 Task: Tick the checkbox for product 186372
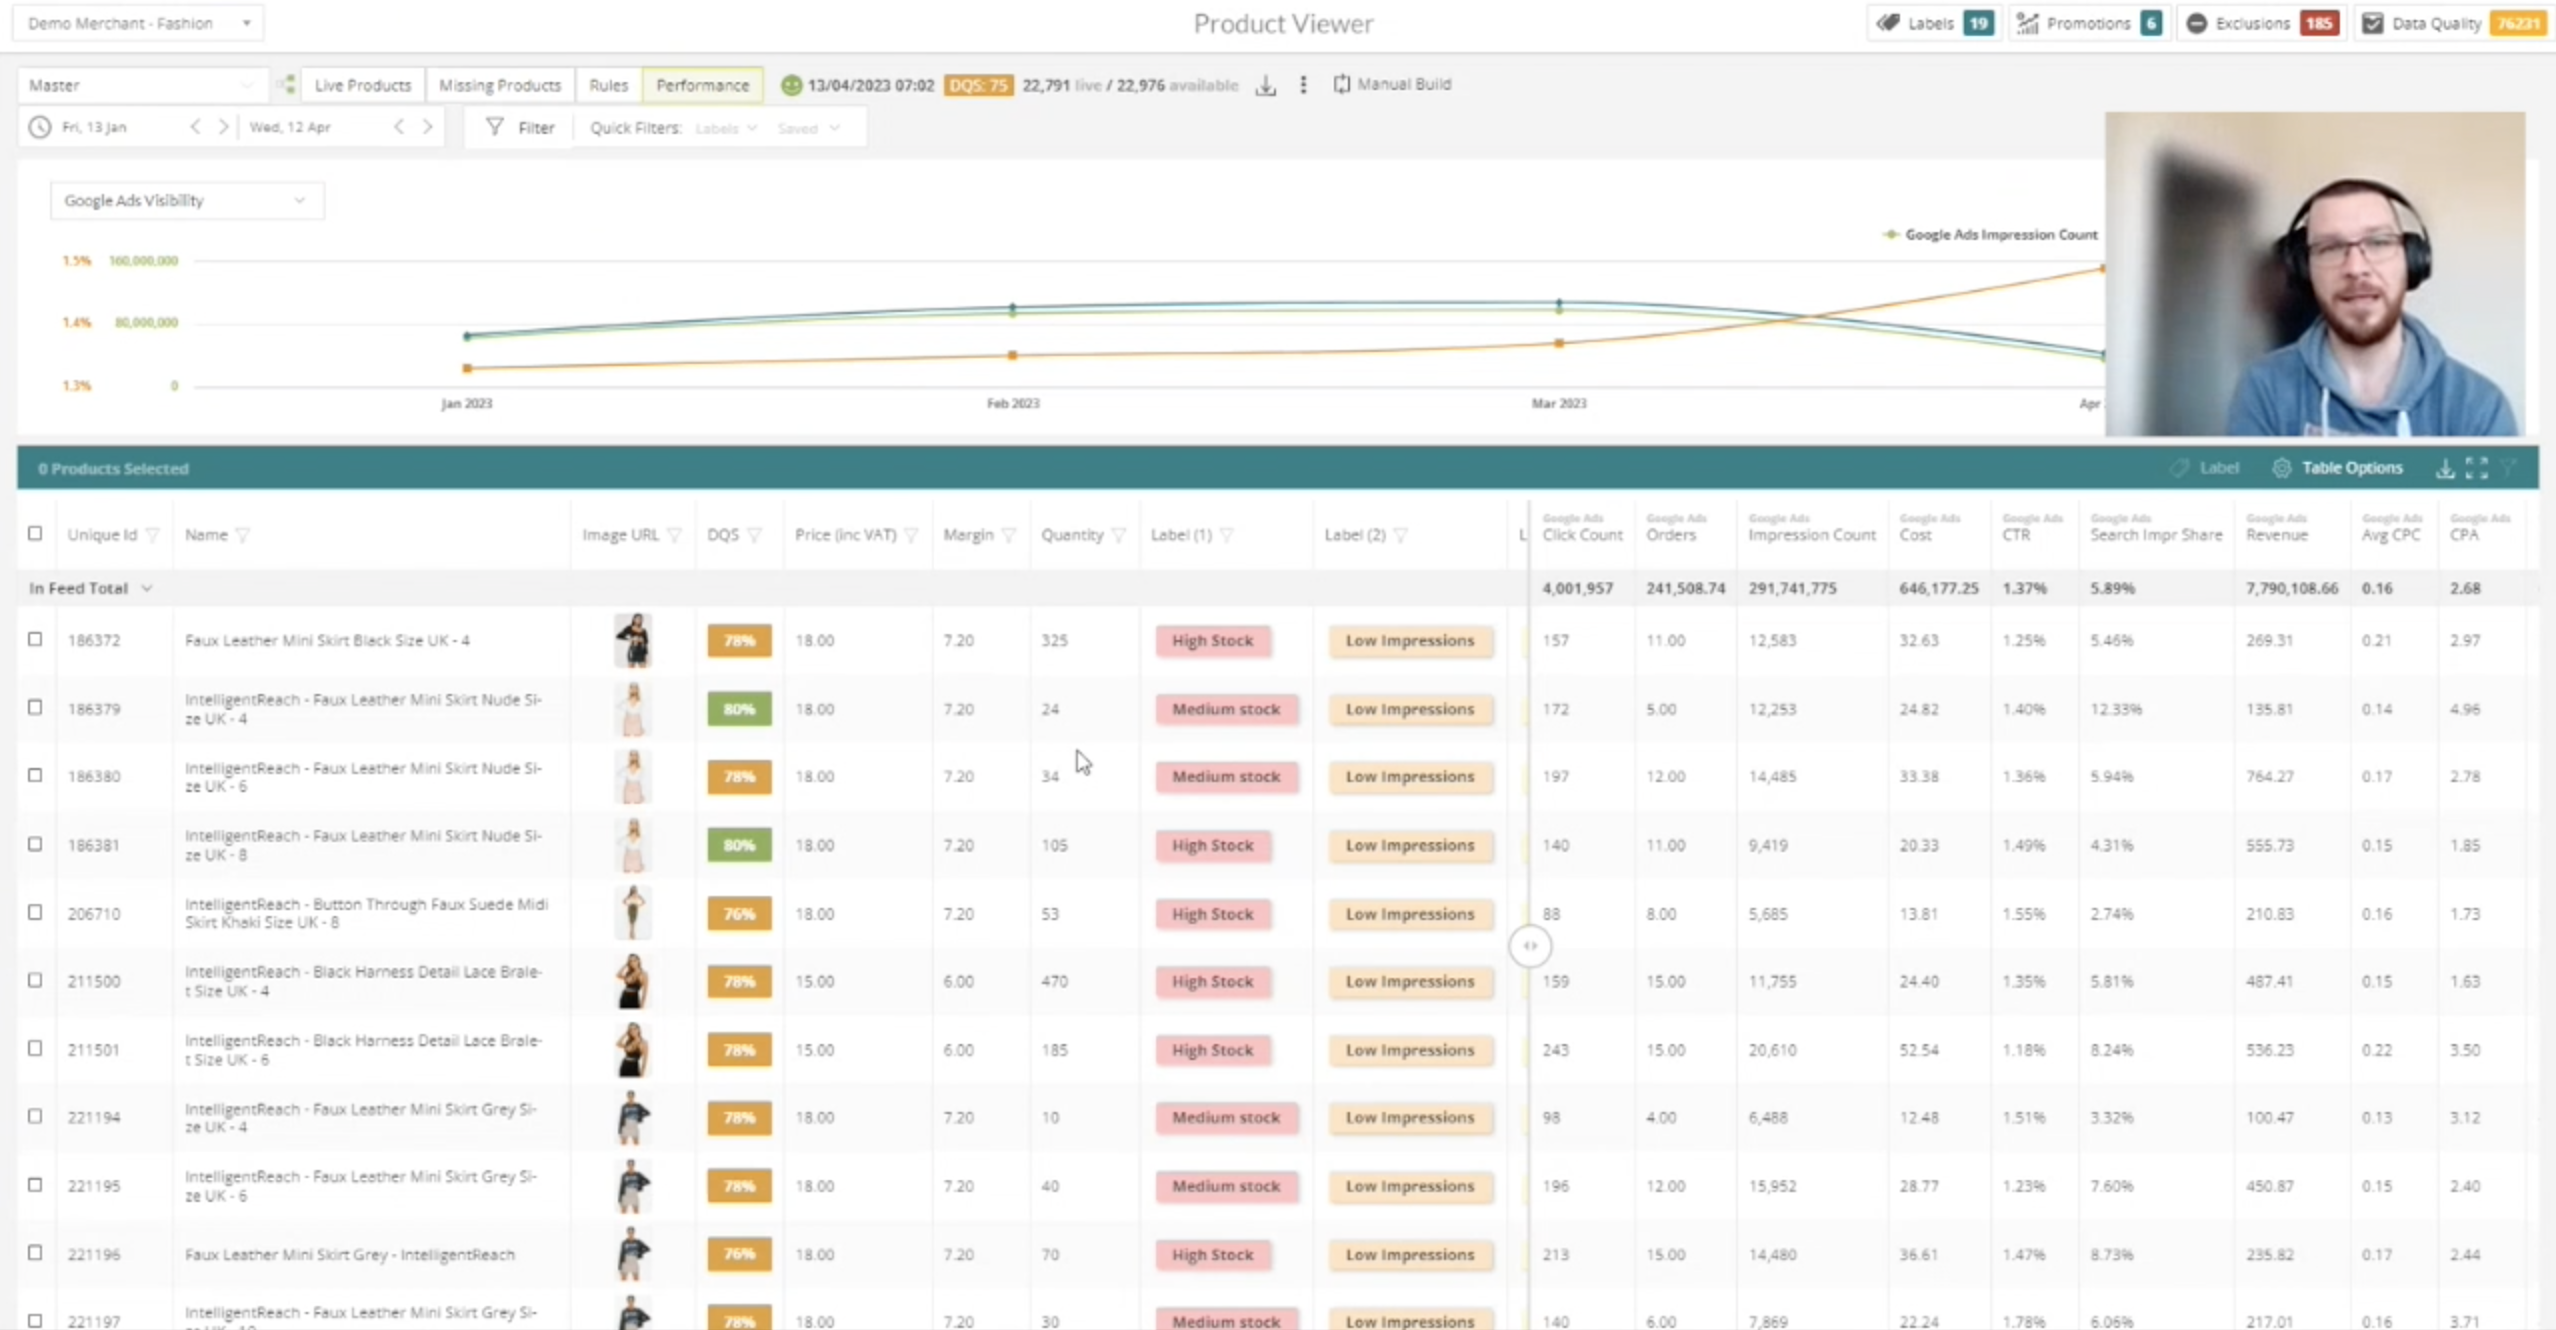35,639
